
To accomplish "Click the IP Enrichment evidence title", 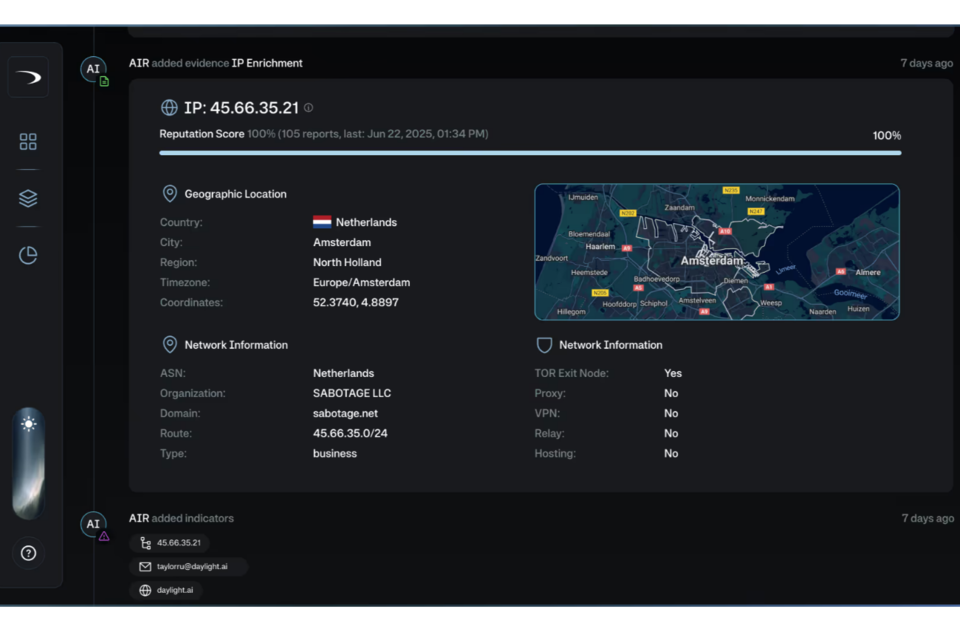I will [x=267, y=63].
